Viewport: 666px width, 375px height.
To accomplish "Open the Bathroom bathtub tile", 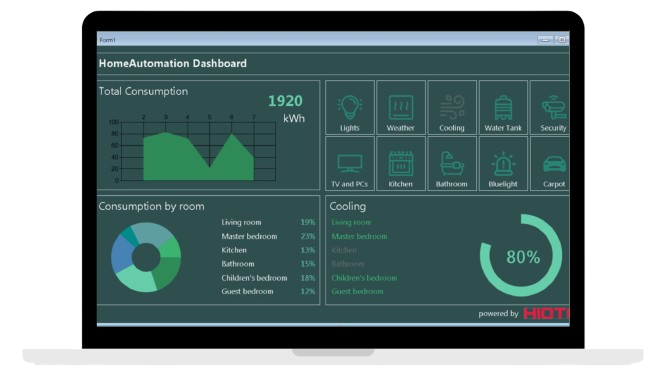I will click(452, 164).
